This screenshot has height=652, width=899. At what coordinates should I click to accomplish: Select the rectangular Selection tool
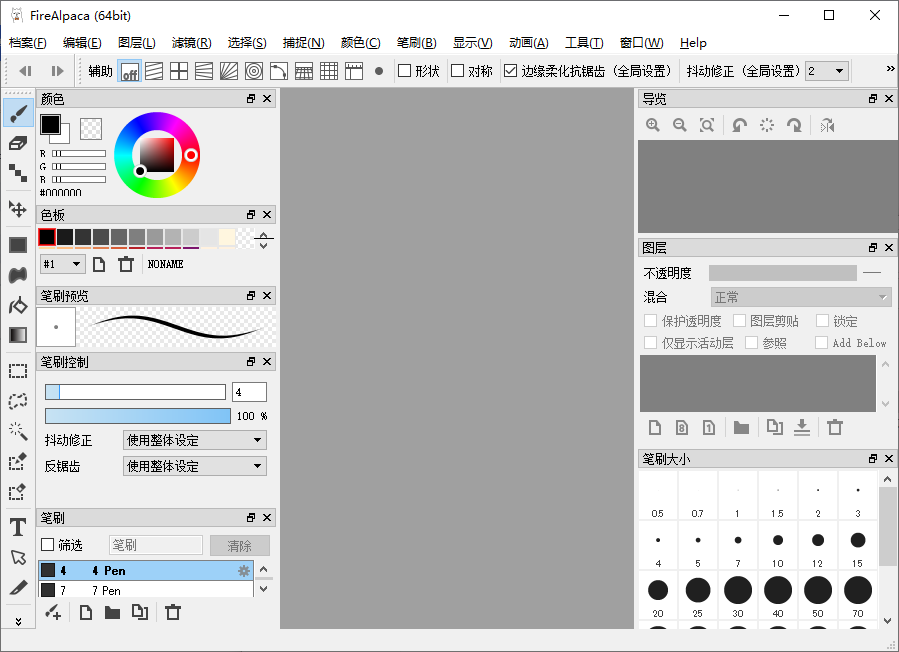[18, 371]
